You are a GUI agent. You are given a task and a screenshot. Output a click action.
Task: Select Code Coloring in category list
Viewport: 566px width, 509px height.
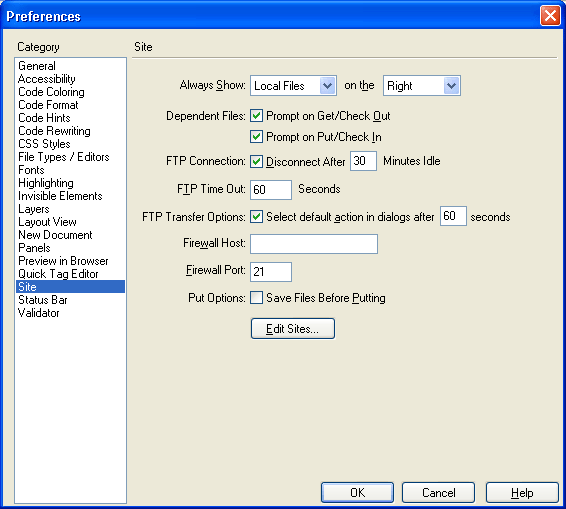[x=51, y=92]
